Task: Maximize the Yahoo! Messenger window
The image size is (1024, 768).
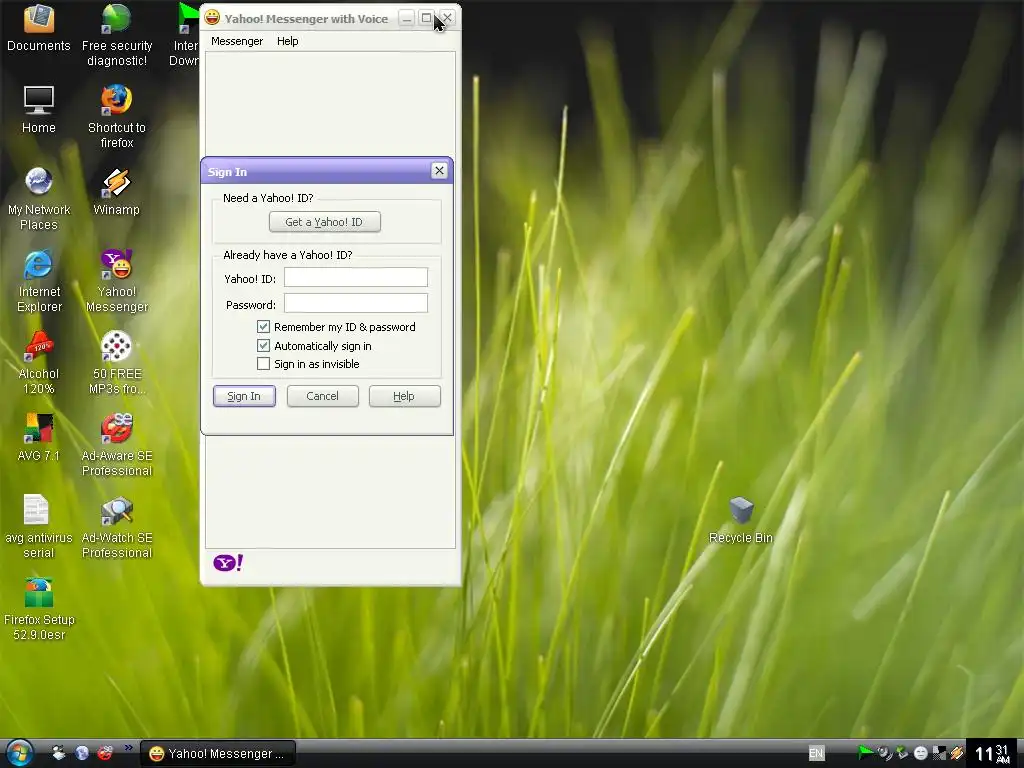Action: (x=426, y=18)
